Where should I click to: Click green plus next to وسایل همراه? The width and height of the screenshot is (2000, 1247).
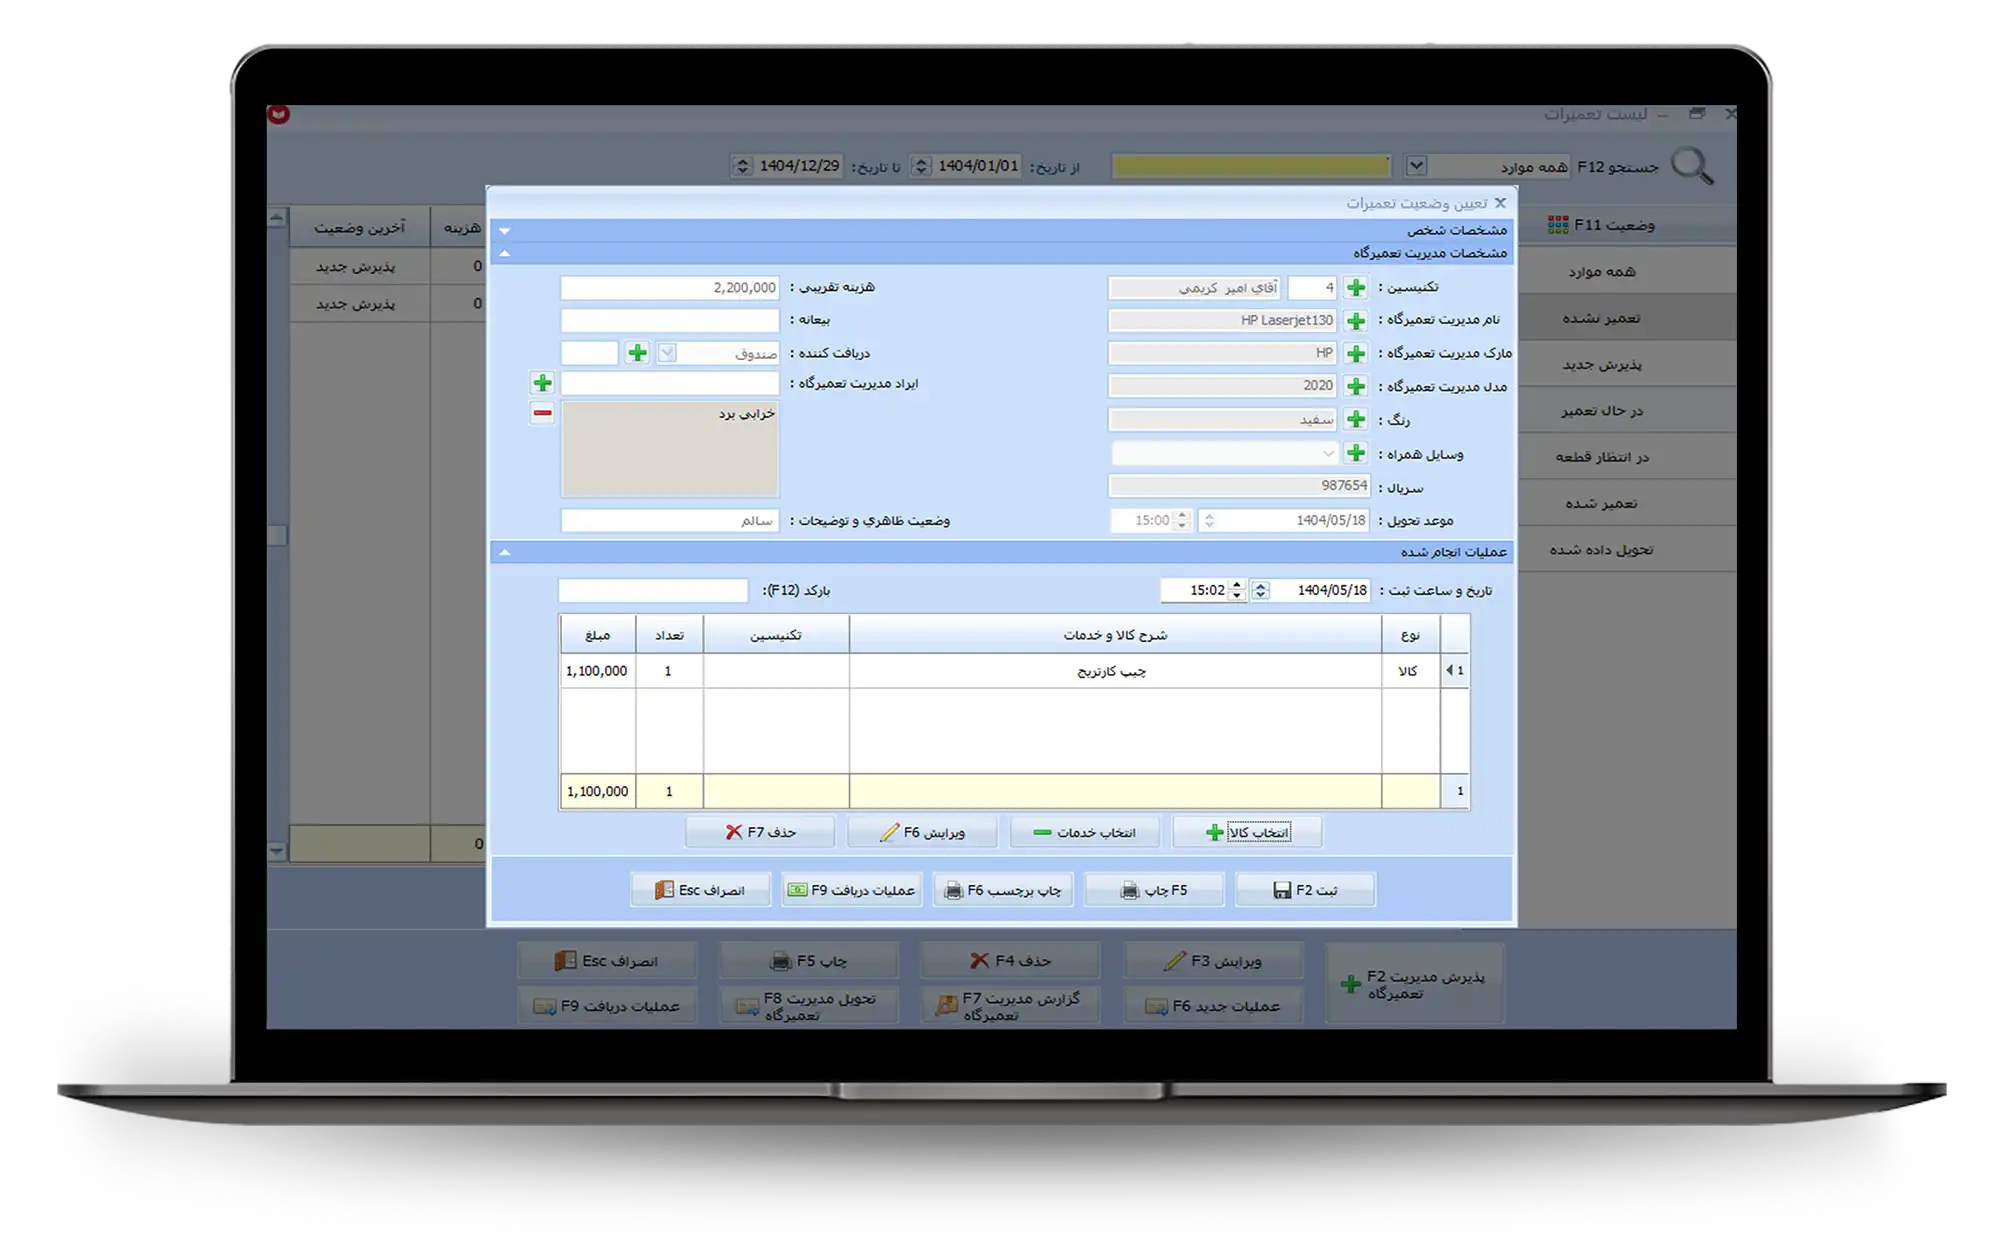tap(1356, 453)
